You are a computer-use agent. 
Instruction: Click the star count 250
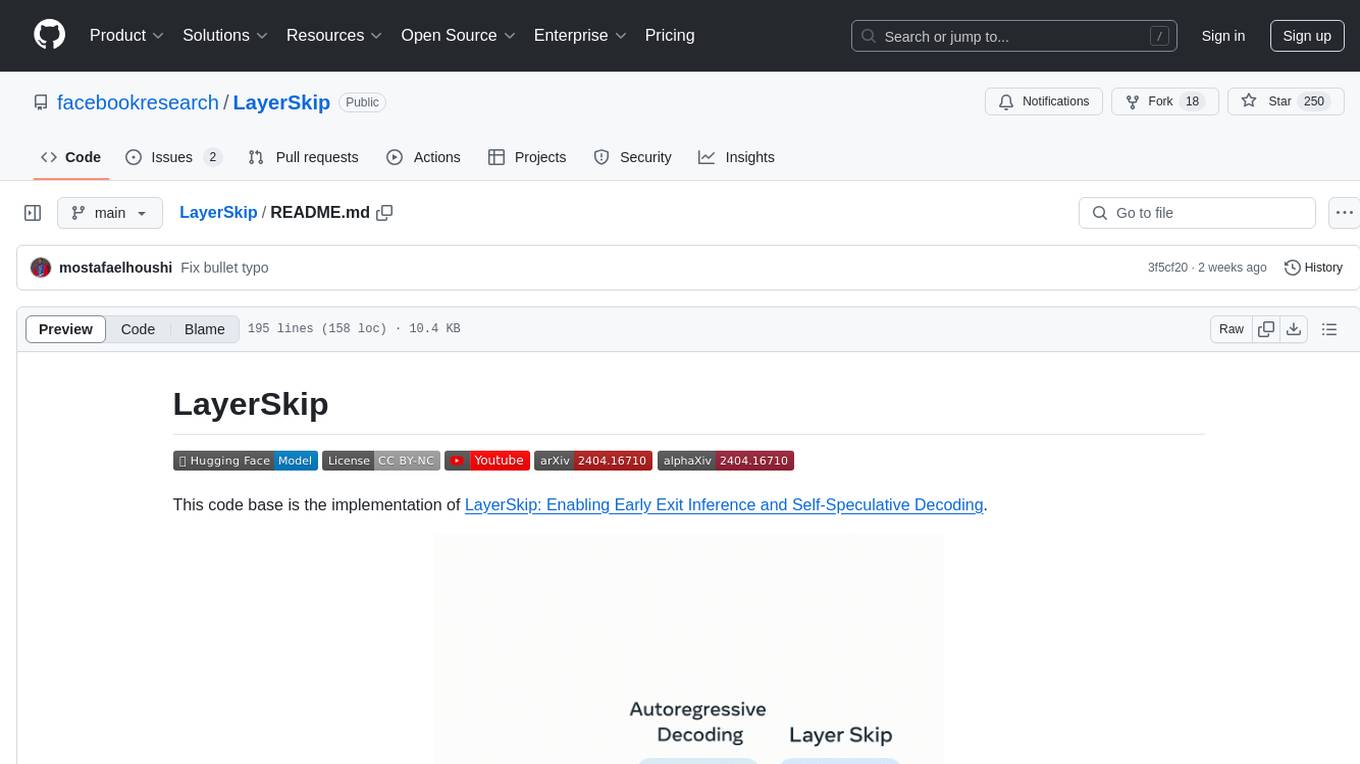click(1314, 102)
